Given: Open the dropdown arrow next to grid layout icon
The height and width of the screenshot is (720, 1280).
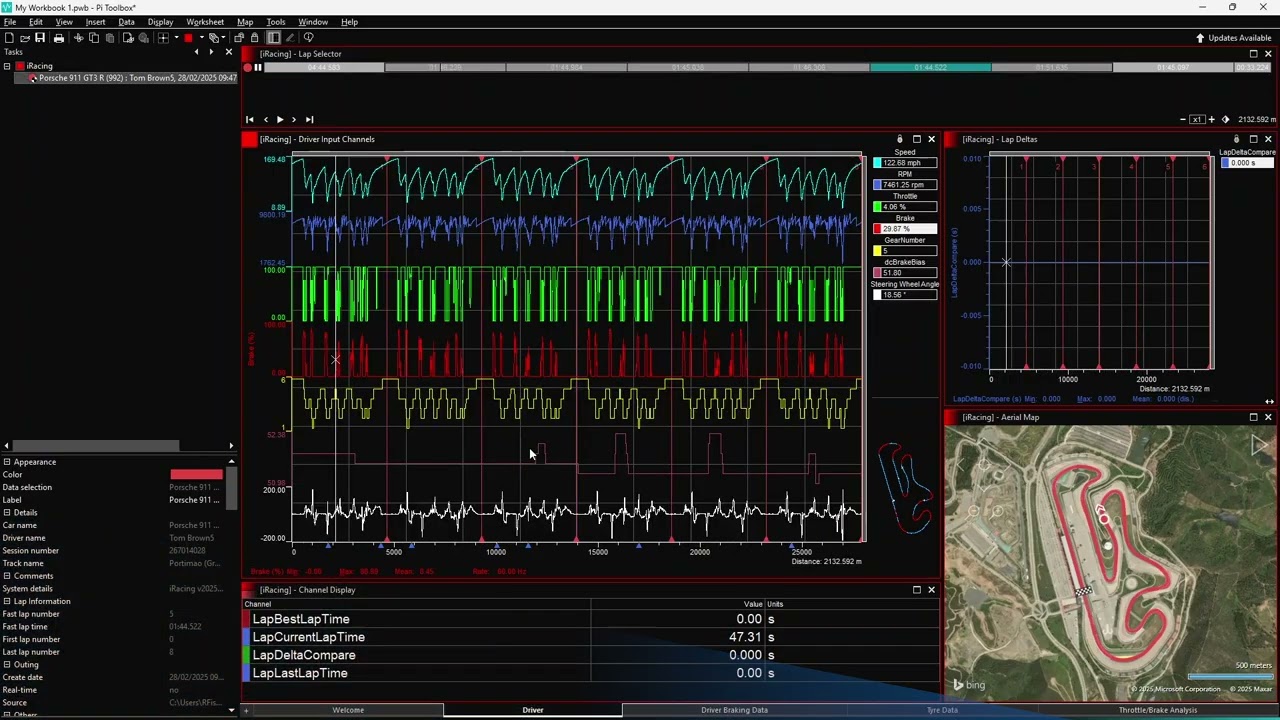Looking at the screenshot, I should pyautogui.click(x=176, y=38).
